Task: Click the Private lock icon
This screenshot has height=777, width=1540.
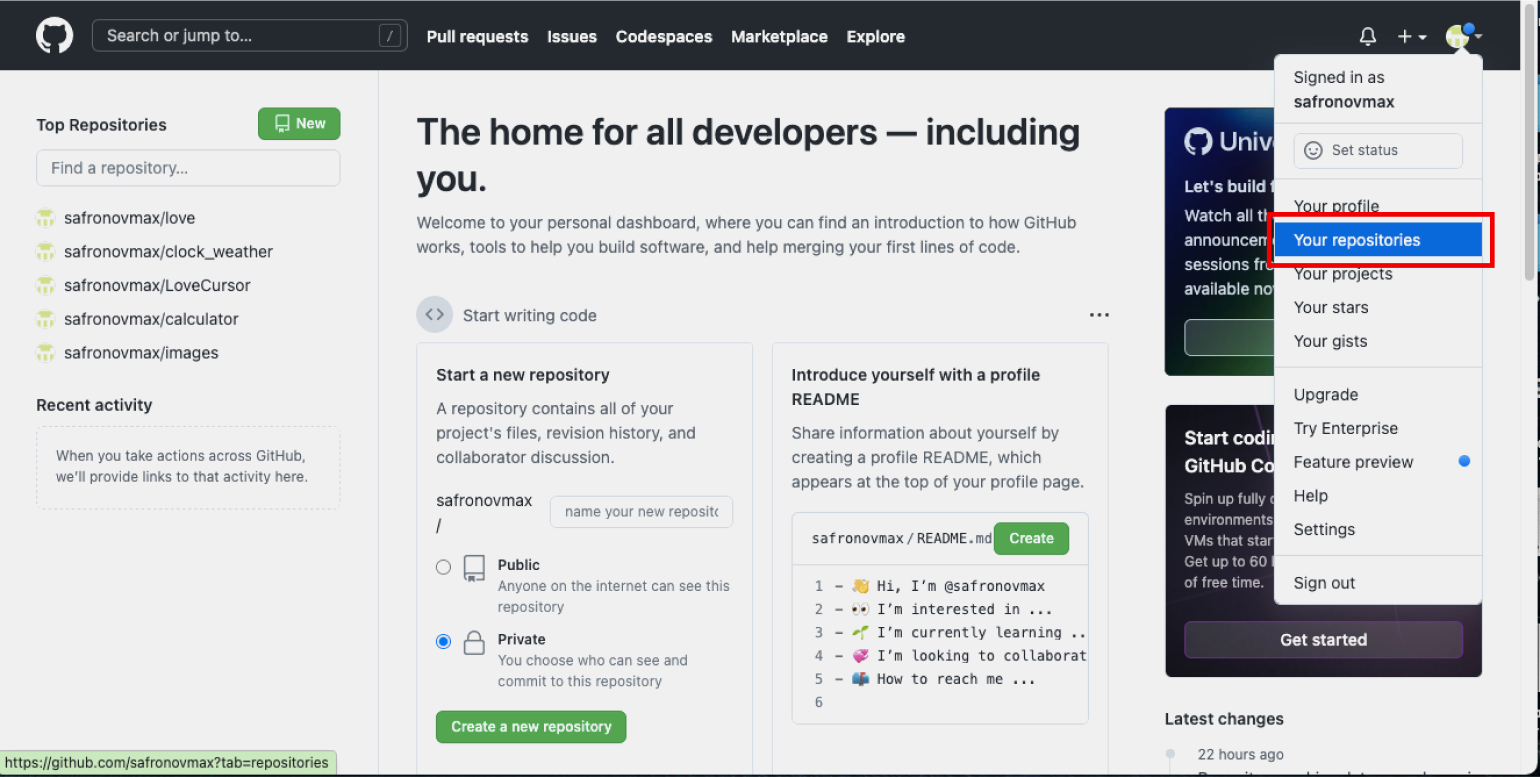Action: pyautogui.click(x=474, y=643)
